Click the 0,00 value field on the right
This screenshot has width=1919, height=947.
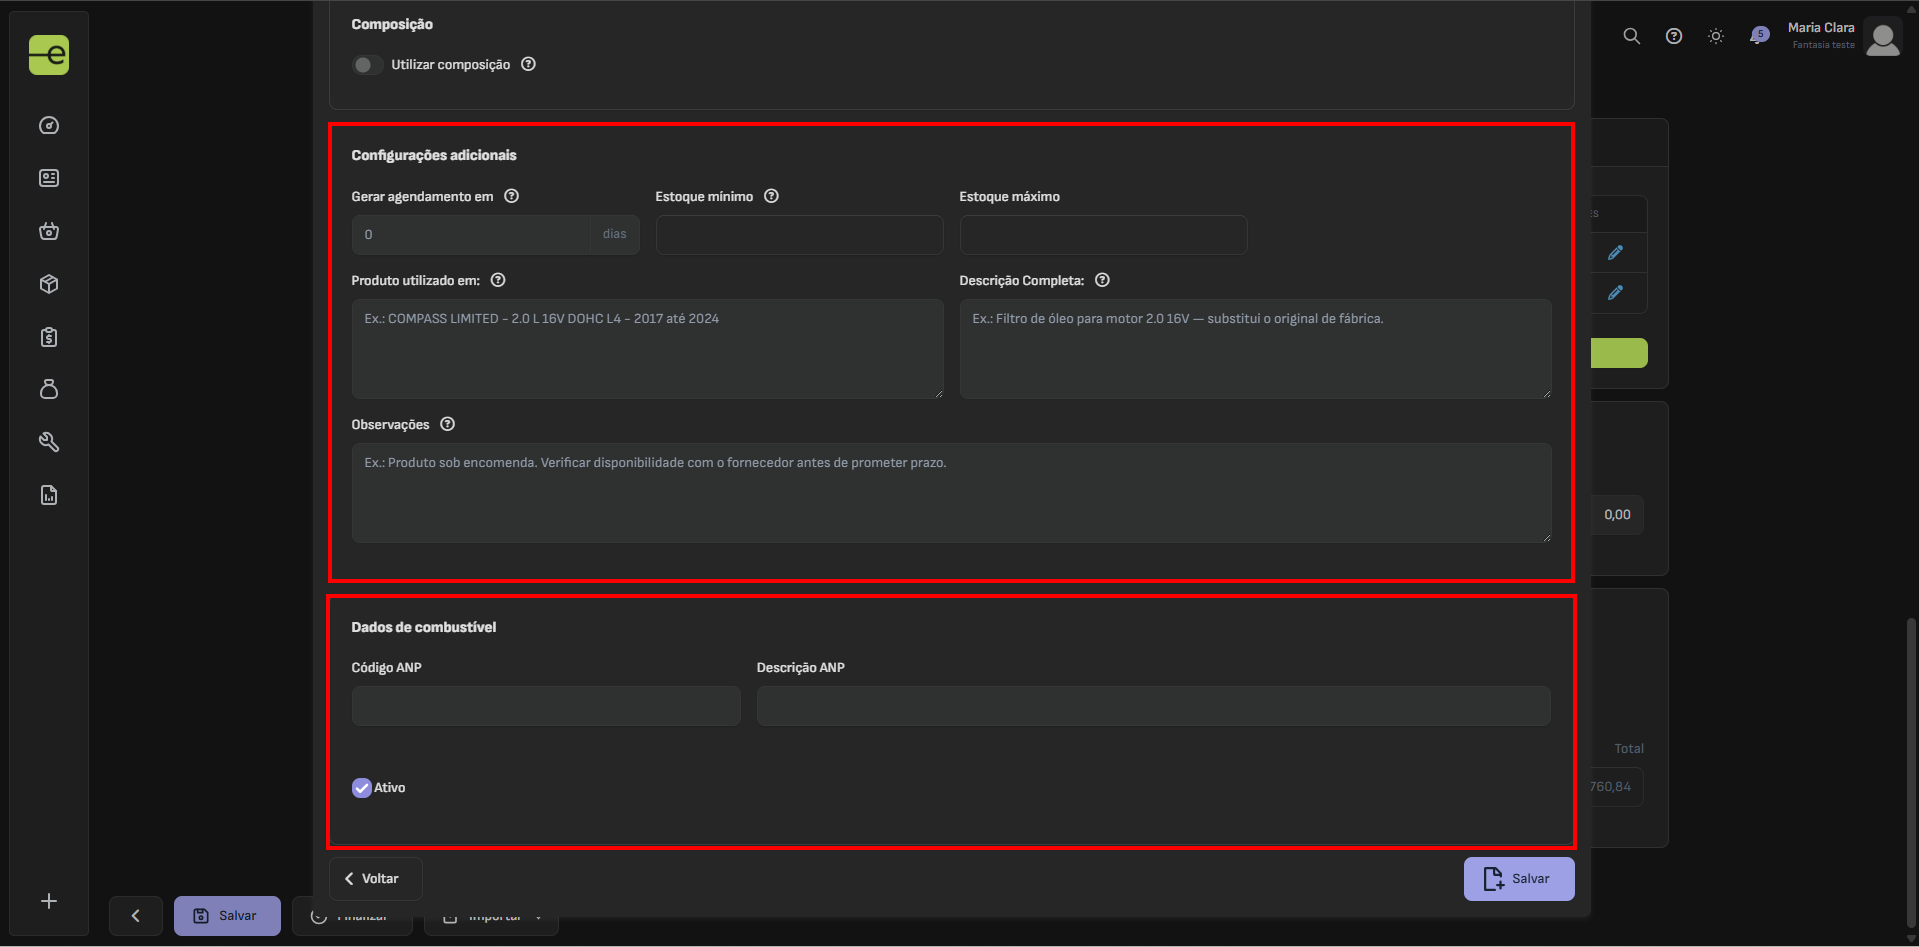[x=1617, y=515]
